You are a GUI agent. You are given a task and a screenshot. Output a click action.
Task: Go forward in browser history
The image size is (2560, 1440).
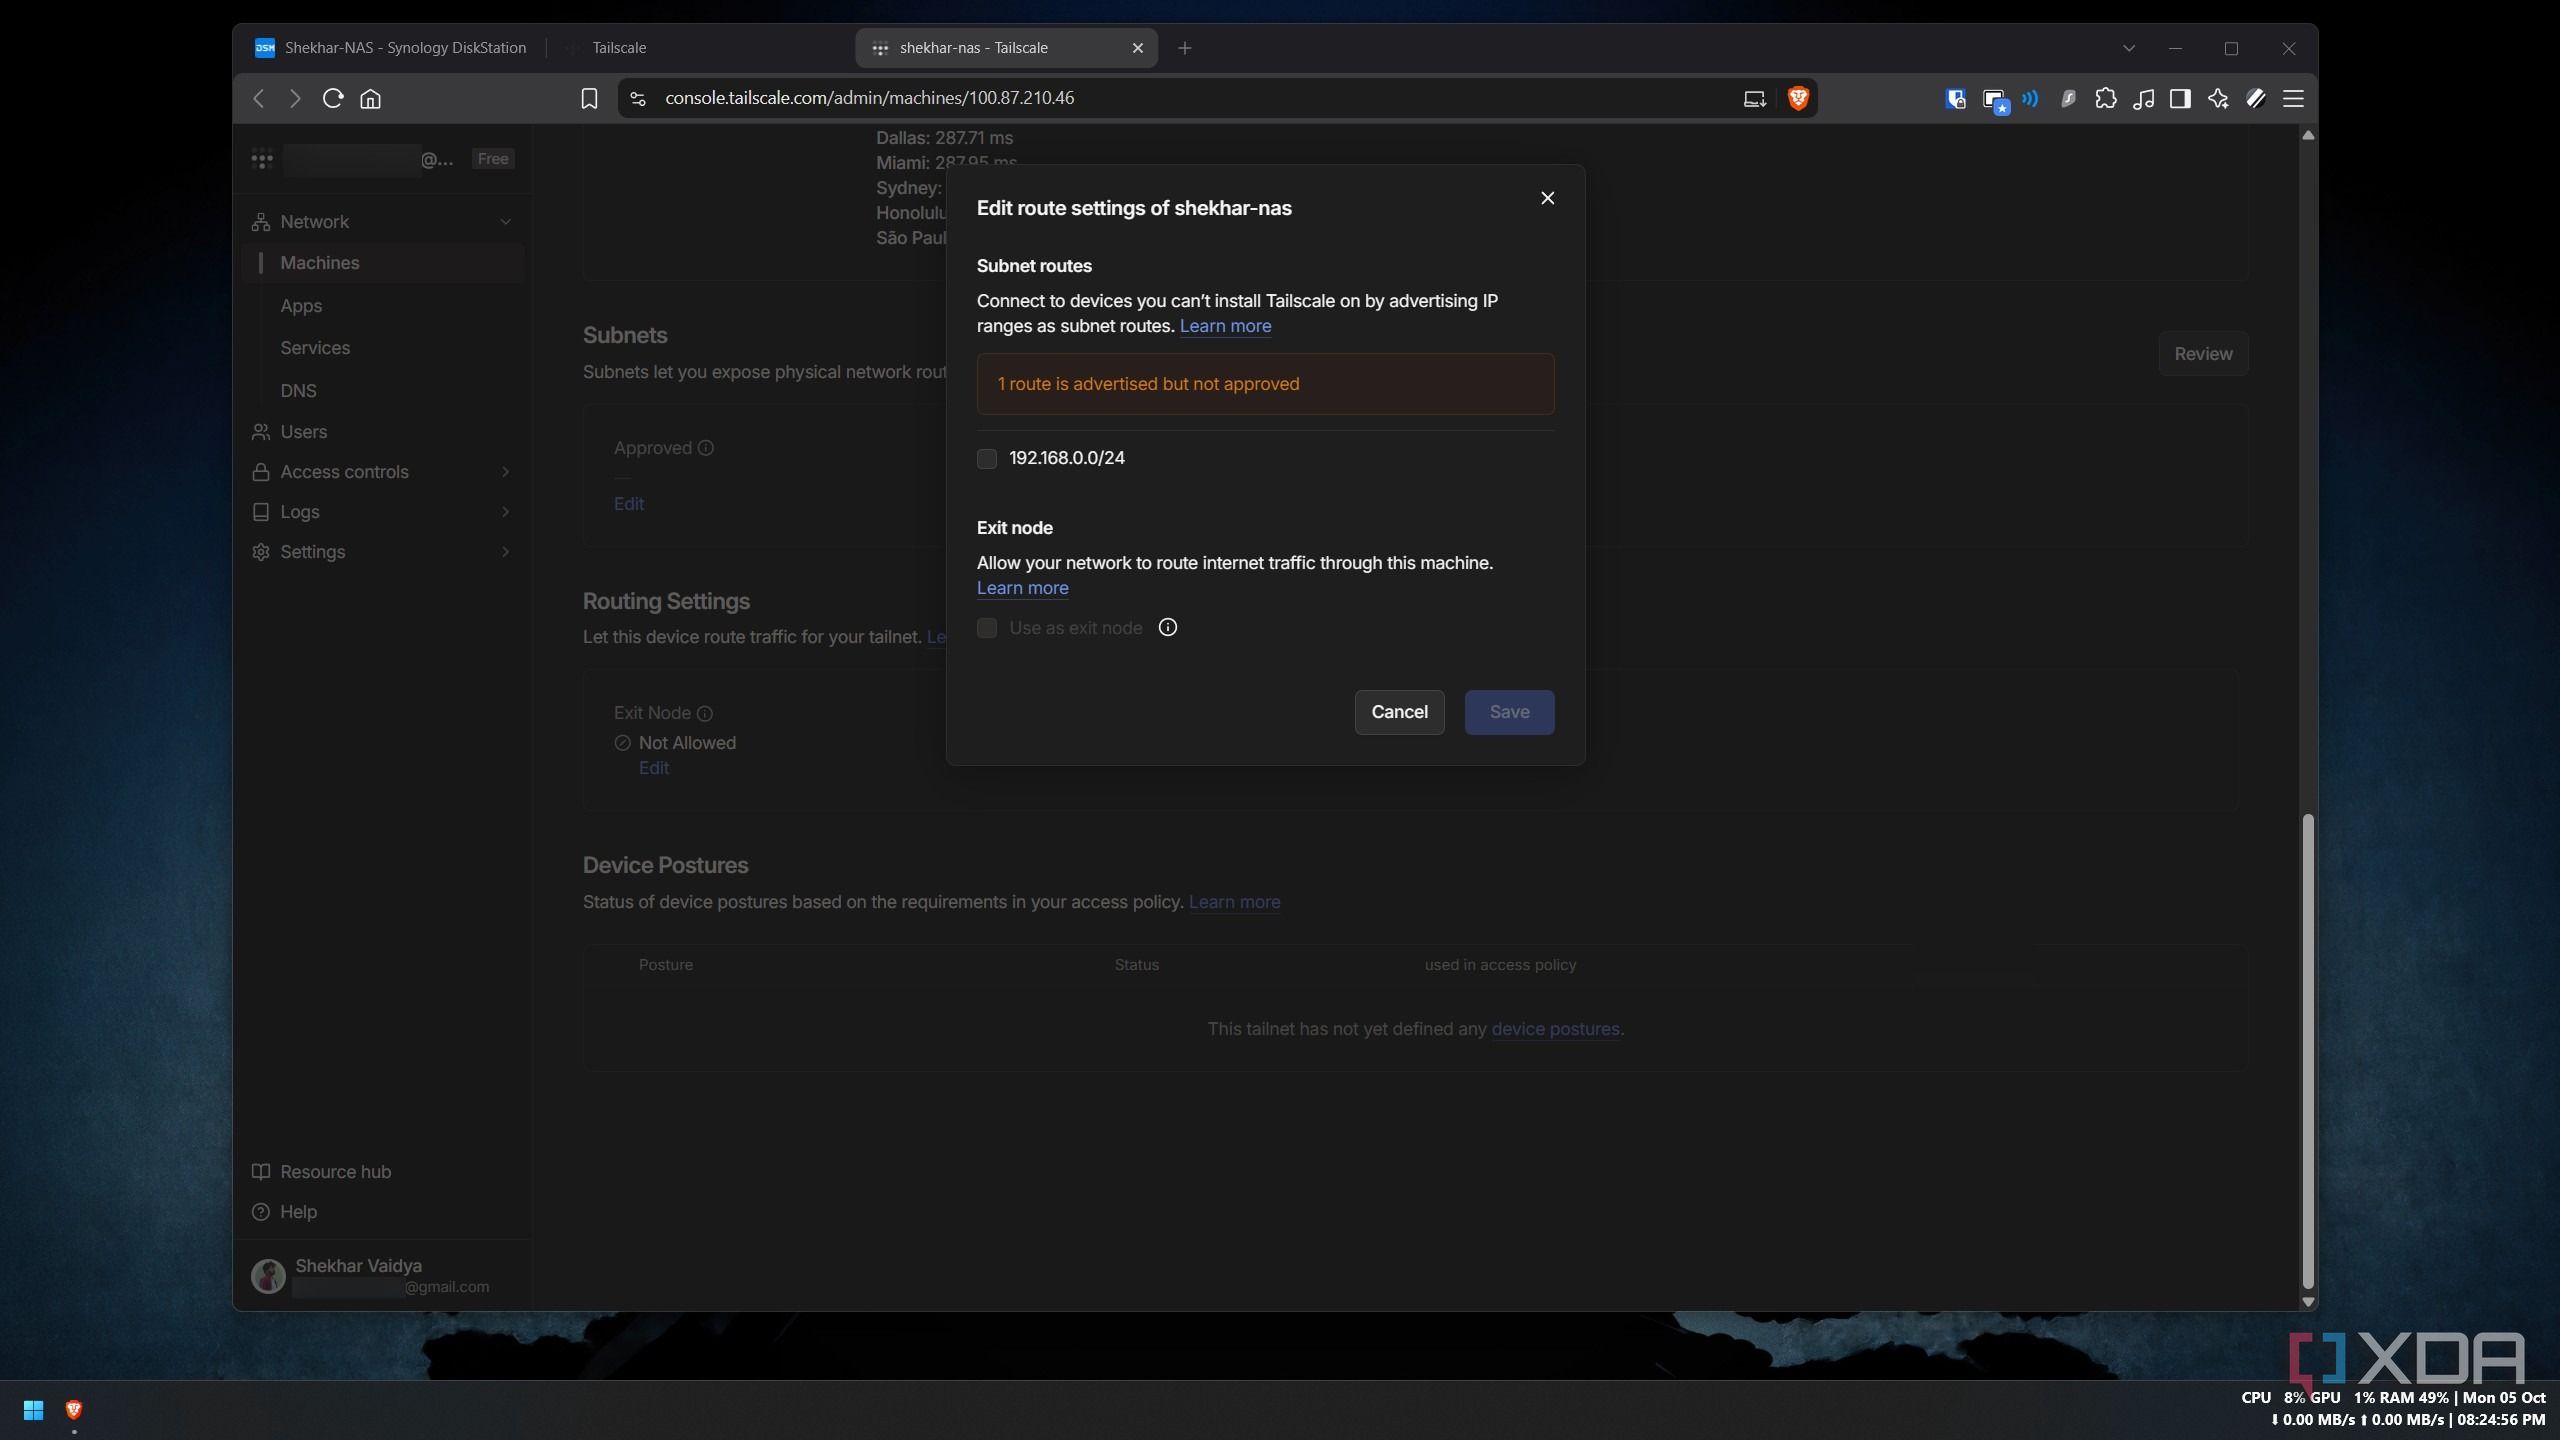point(295,98)
